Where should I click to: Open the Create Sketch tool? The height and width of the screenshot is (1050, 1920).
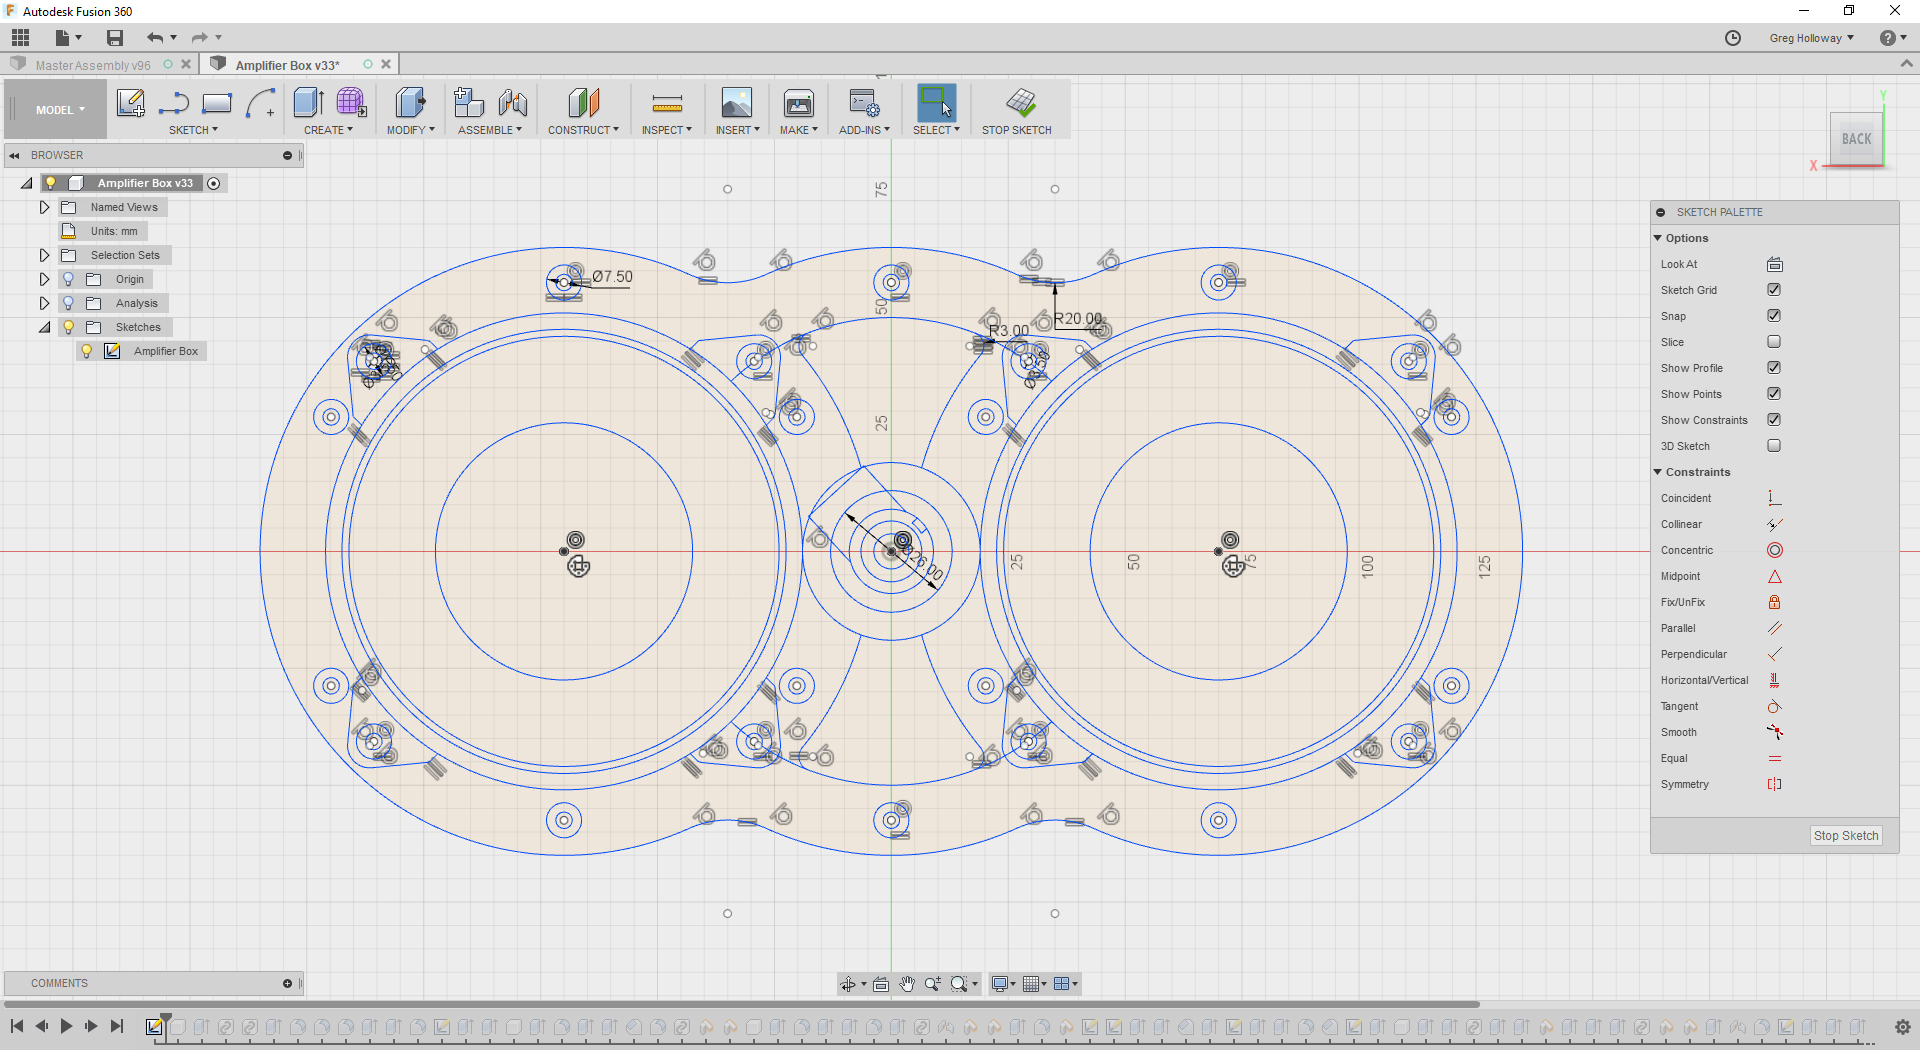[130, 103]
